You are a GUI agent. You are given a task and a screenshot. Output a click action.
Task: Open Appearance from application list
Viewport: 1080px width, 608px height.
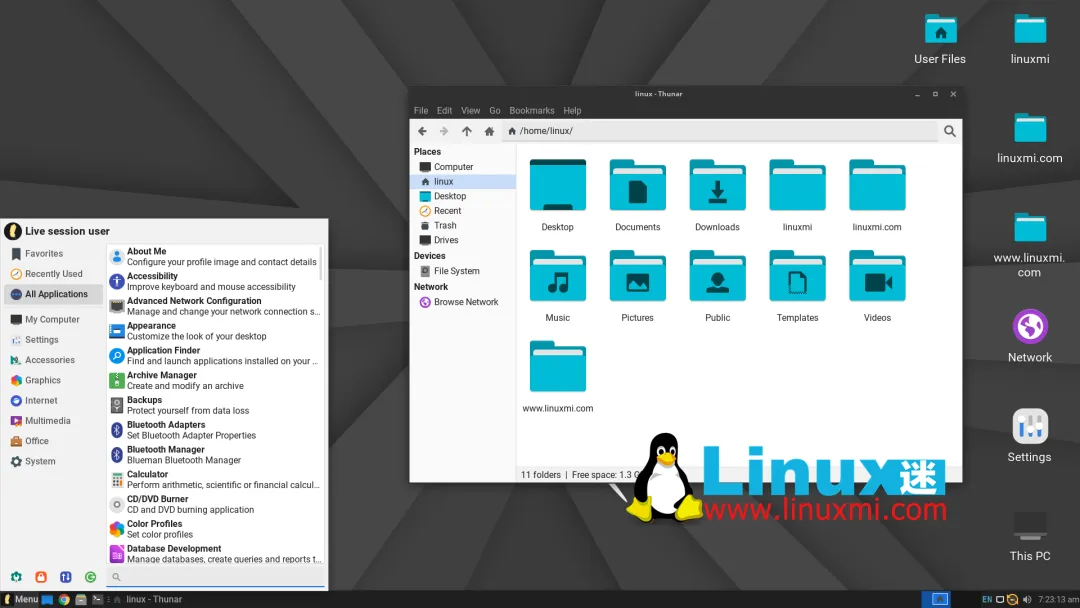215,331
